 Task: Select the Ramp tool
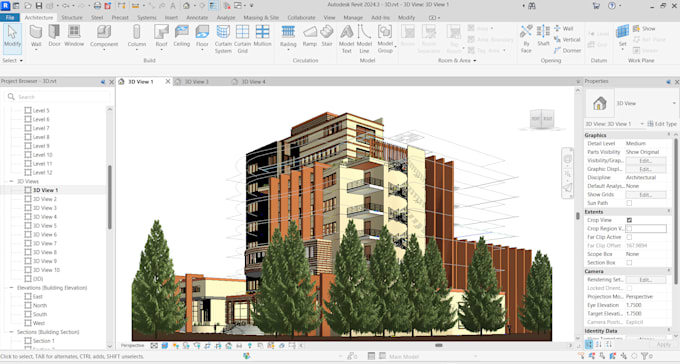[x=310, y=36]
